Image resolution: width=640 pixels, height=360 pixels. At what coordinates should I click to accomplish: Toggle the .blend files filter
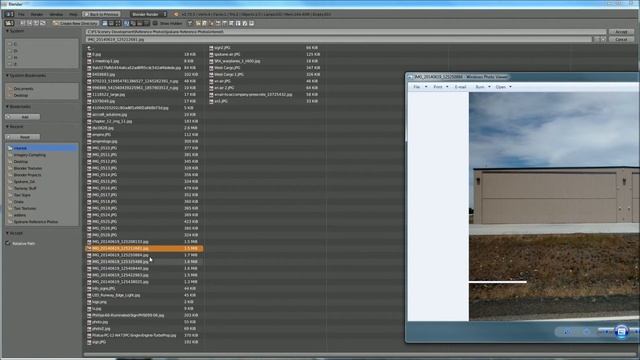(204, 23)
